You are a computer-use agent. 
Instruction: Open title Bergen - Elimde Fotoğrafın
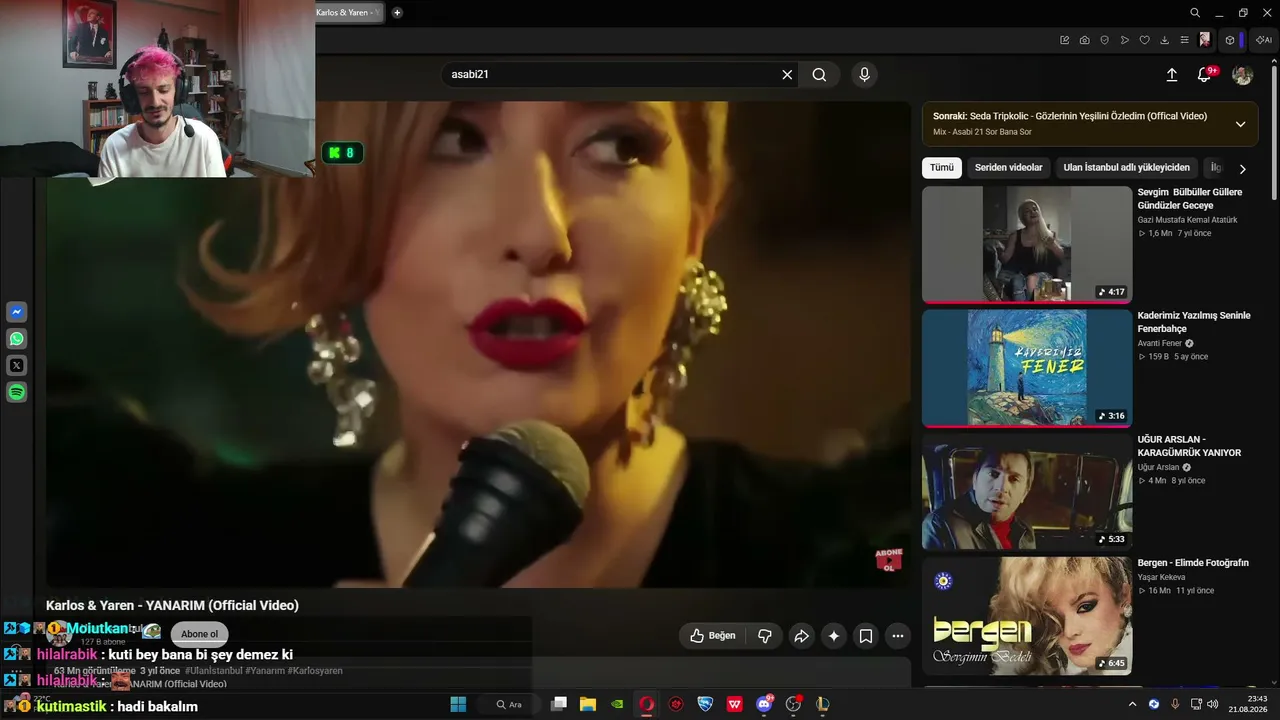click(1193, 563)
